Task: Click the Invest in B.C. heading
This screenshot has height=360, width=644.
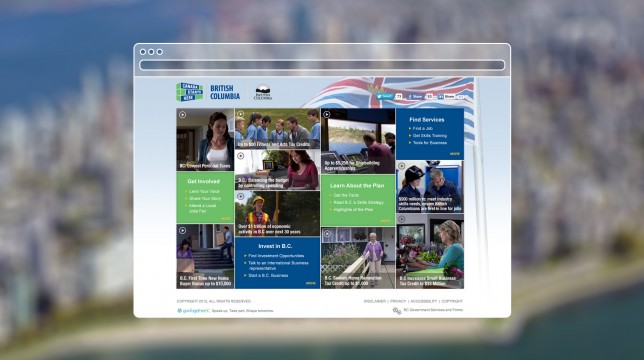Action: tap(275, 246)
